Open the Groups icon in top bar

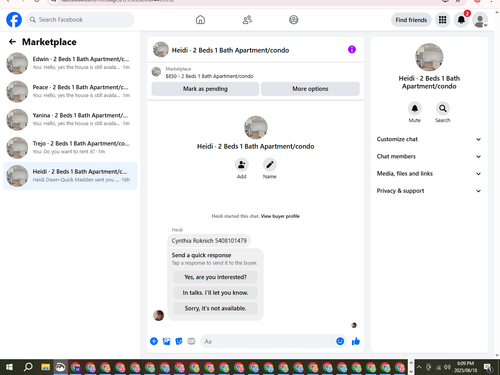pyautogui.click(x=293, y=20)
